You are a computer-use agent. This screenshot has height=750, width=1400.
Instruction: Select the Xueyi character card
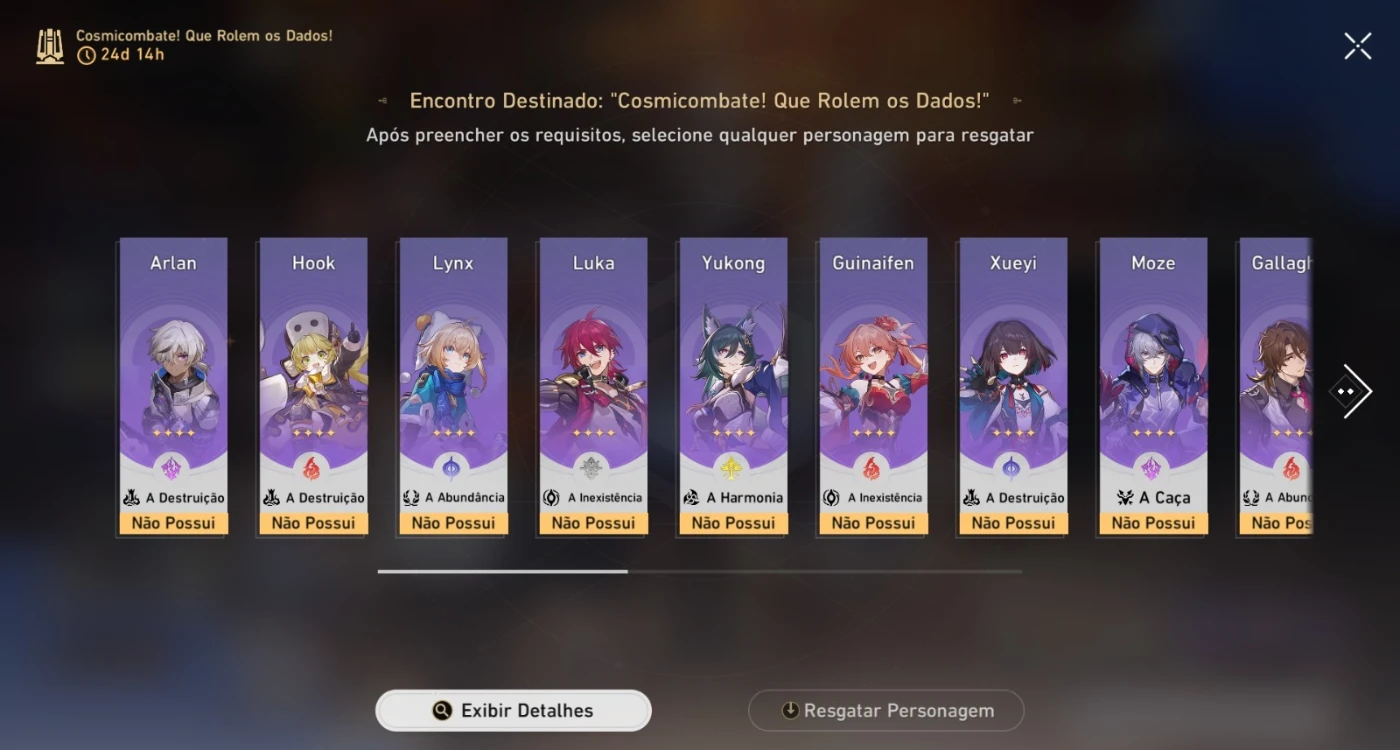(x=1013, y=386)
